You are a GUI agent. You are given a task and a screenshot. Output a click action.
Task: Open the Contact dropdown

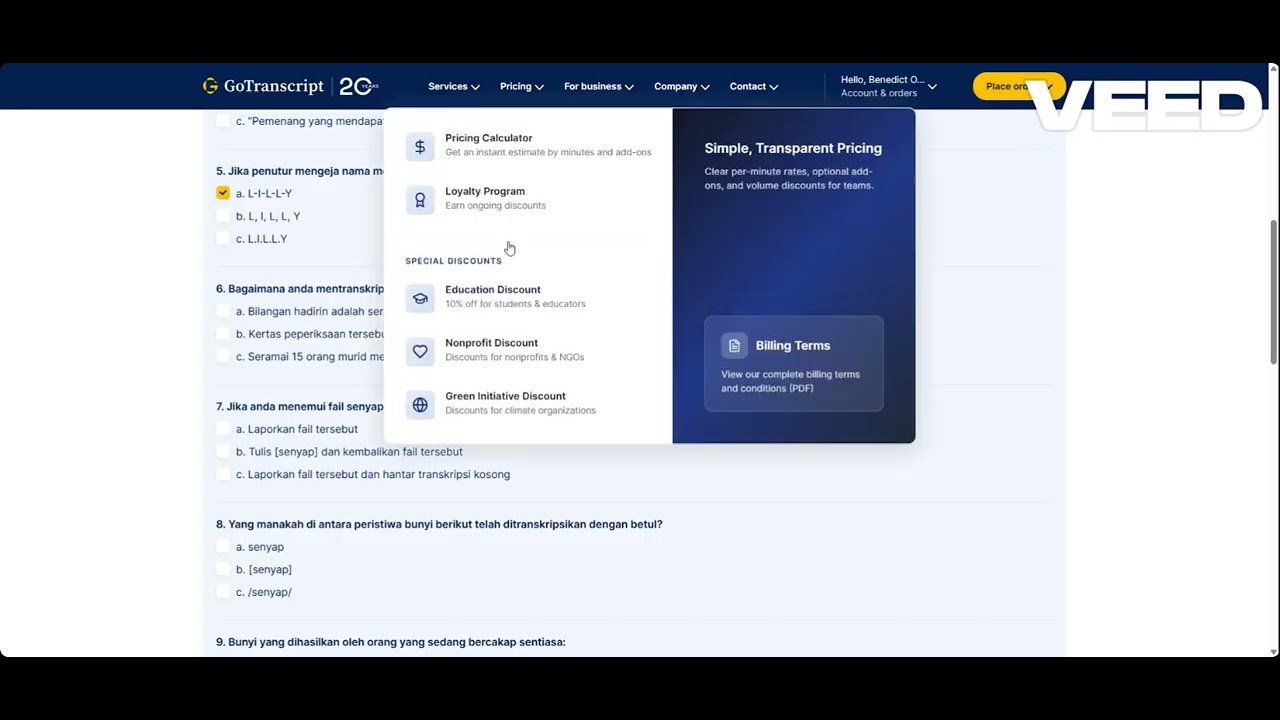pos(754,87)
